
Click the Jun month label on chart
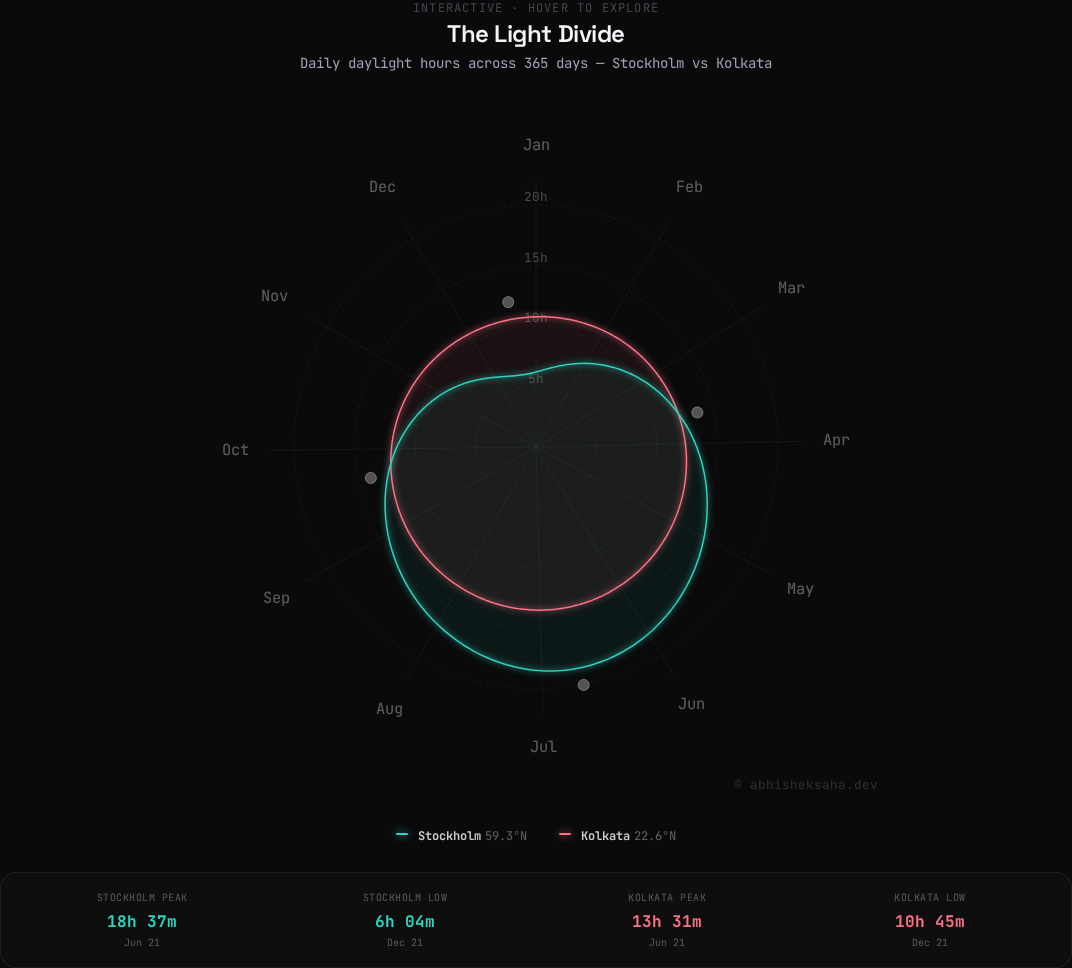(691, 704)
